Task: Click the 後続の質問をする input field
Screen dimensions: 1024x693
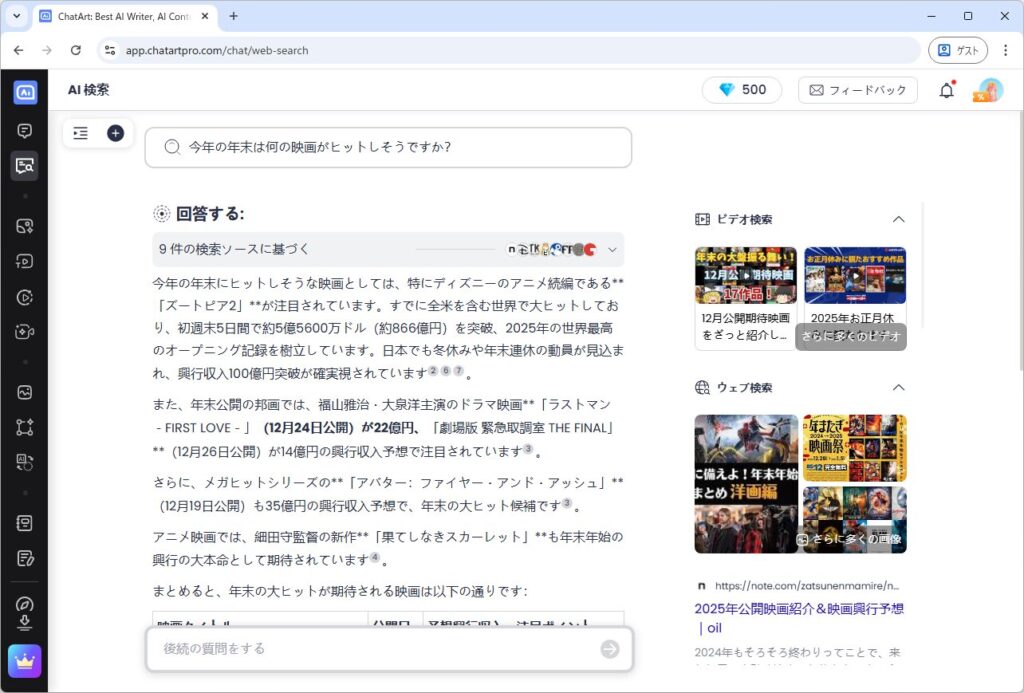Action: [x=375, y=649]
